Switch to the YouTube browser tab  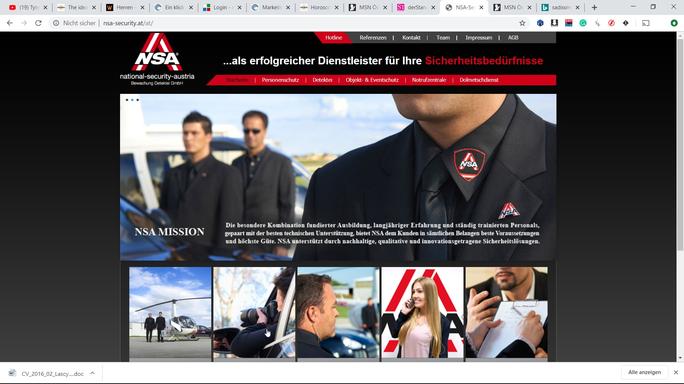pos(28,7)
